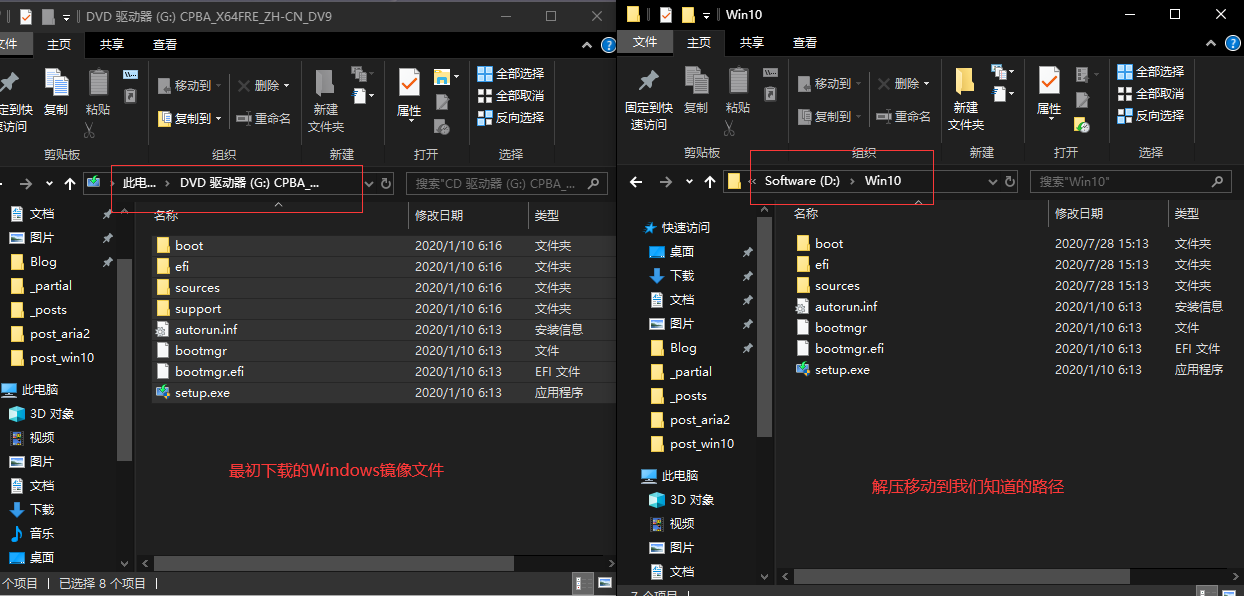The height and width of the screenshot is (596, 1244).
Task: Open Share tab in Win10 window
Action: click(751, 42)
